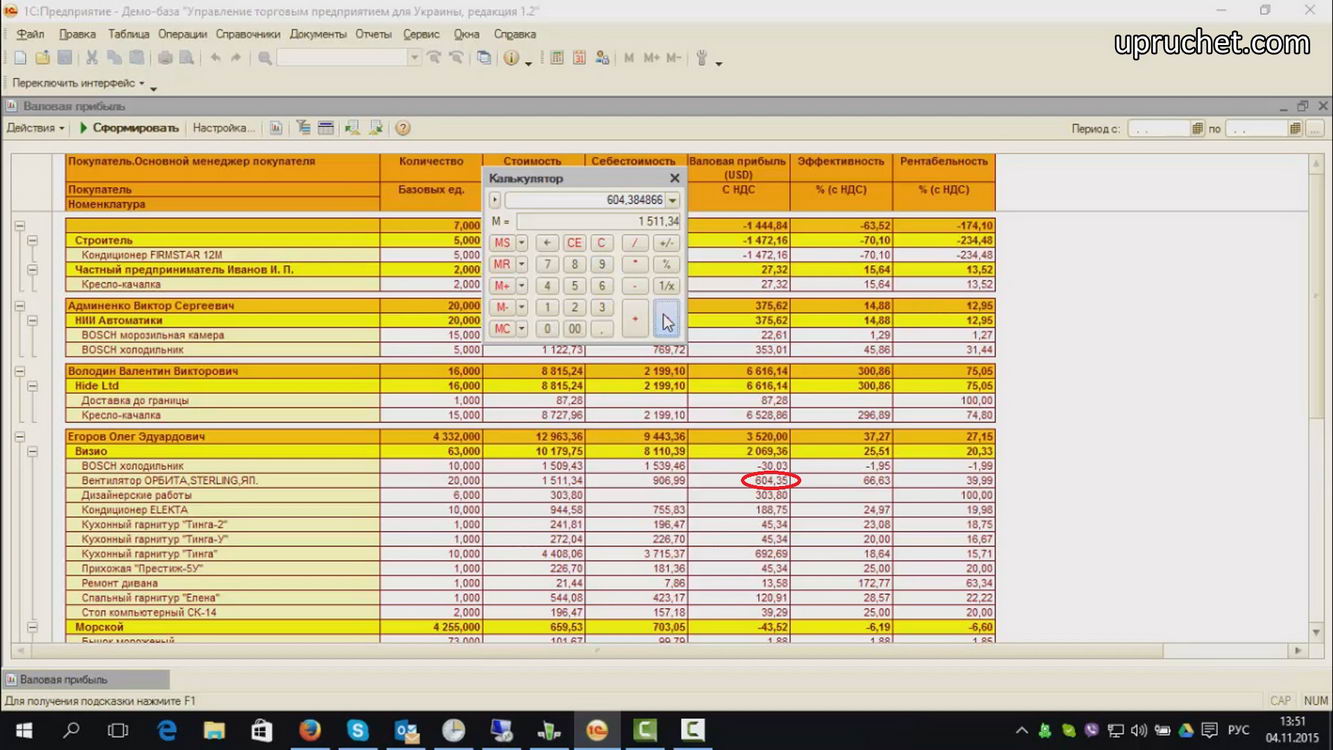Open the calculator from the main toolbar icon
1333x750 pixels.
click(x=557, y=59)
